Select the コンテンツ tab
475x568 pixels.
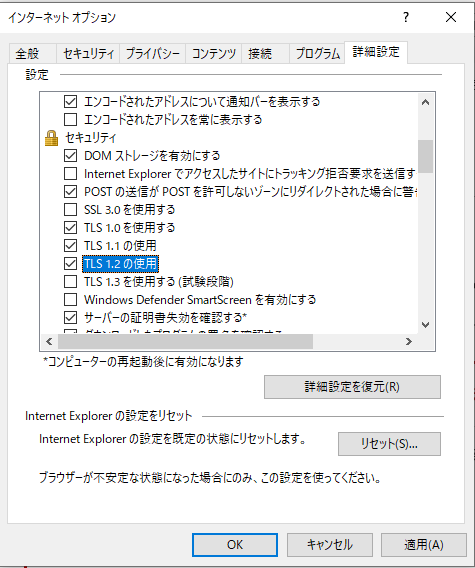click(x=213, y=54)
